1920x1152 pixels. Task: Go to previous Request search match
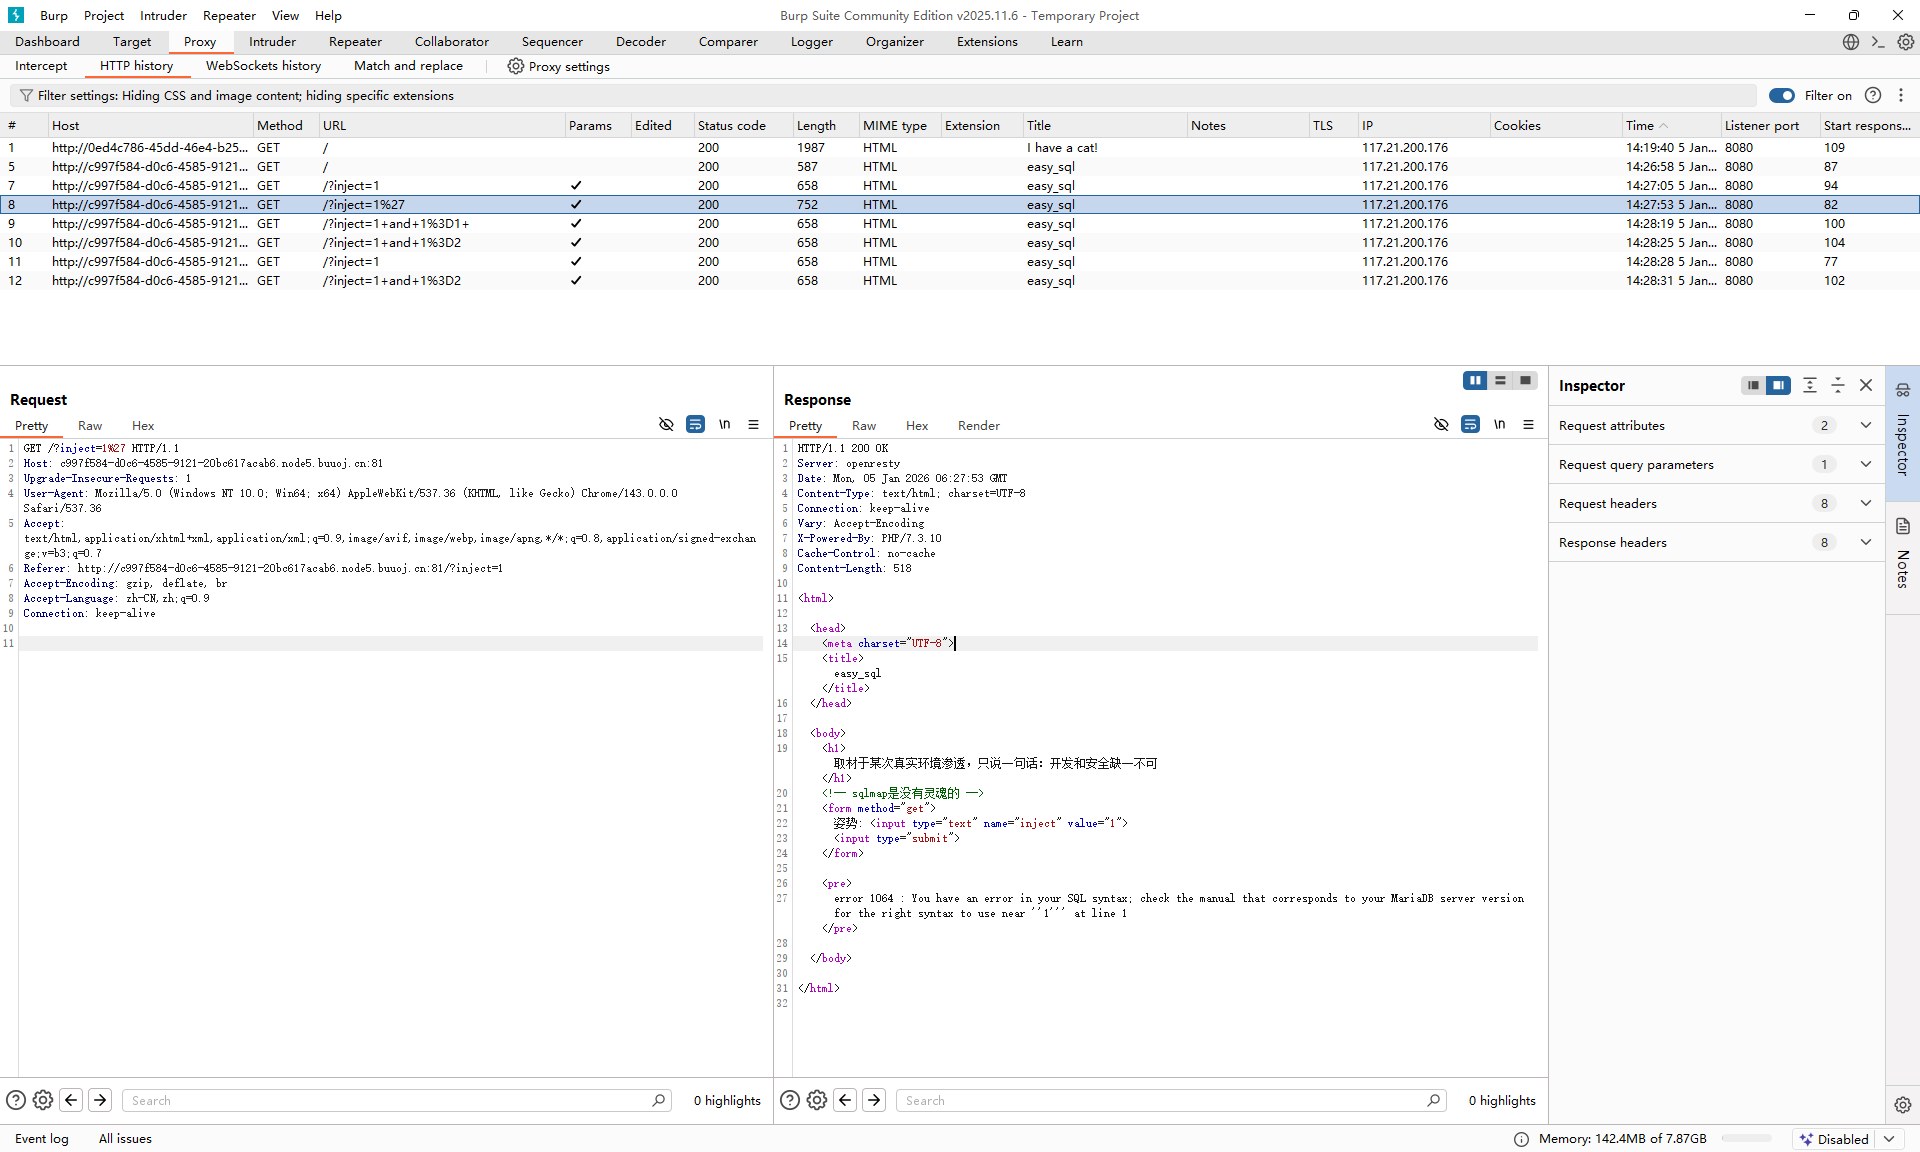(x=71, y=1100)
